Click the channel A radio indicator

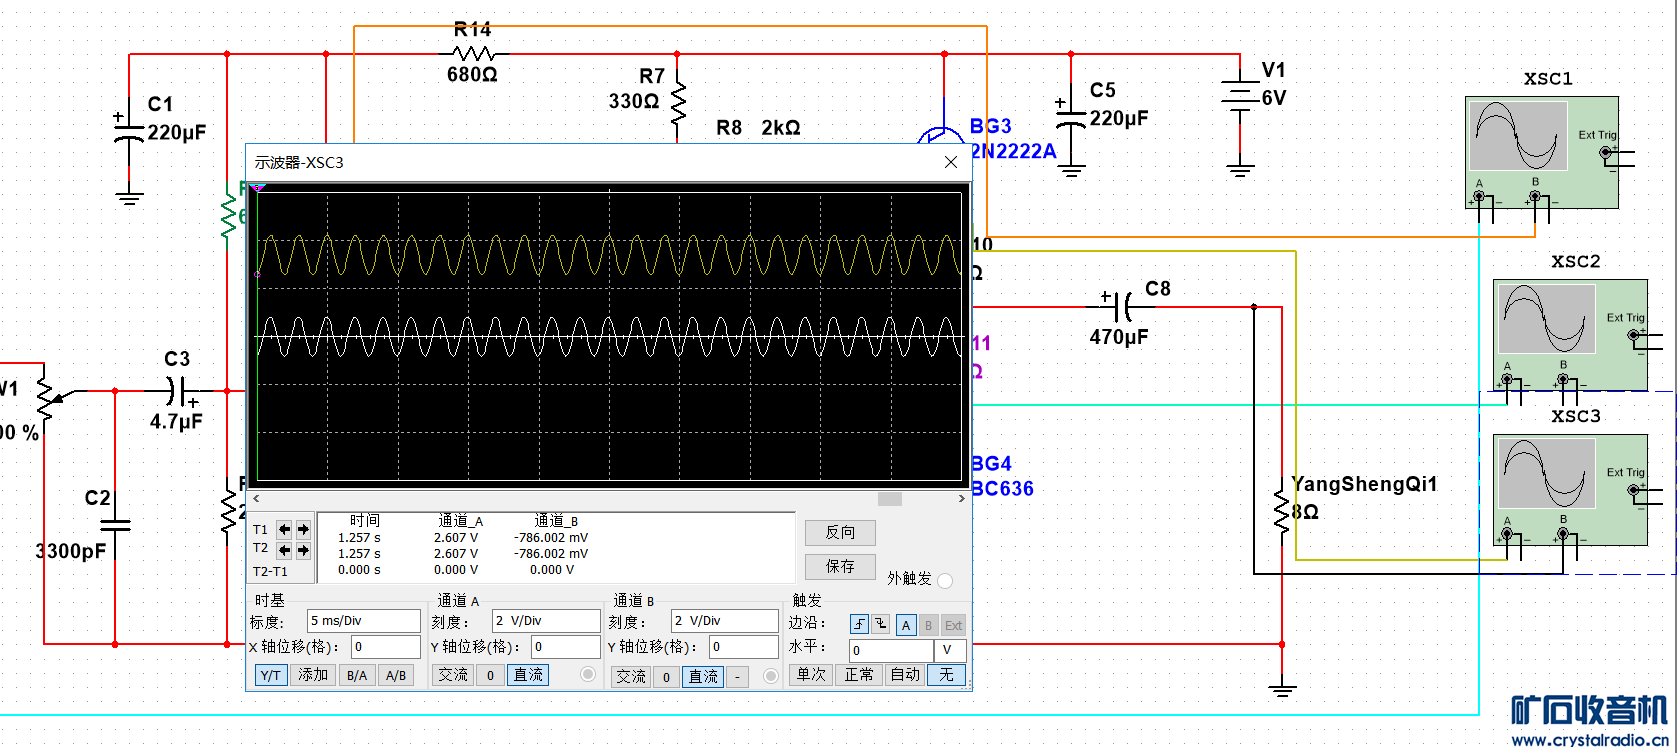588,675
